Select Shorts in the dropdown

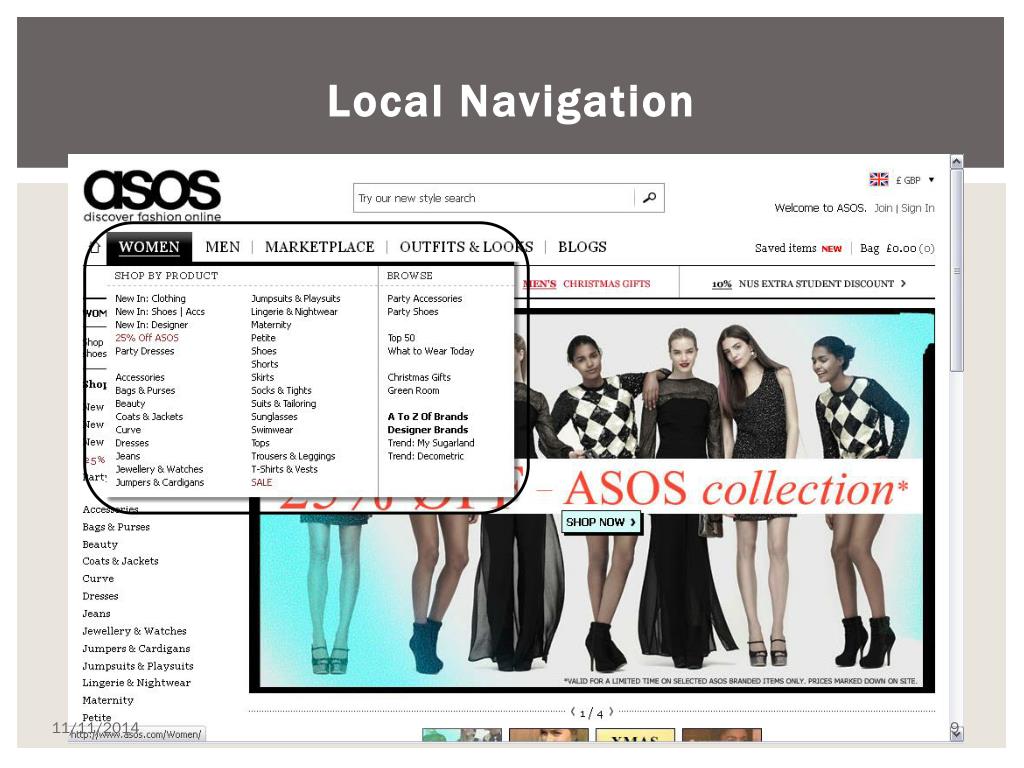pos(264,364)
